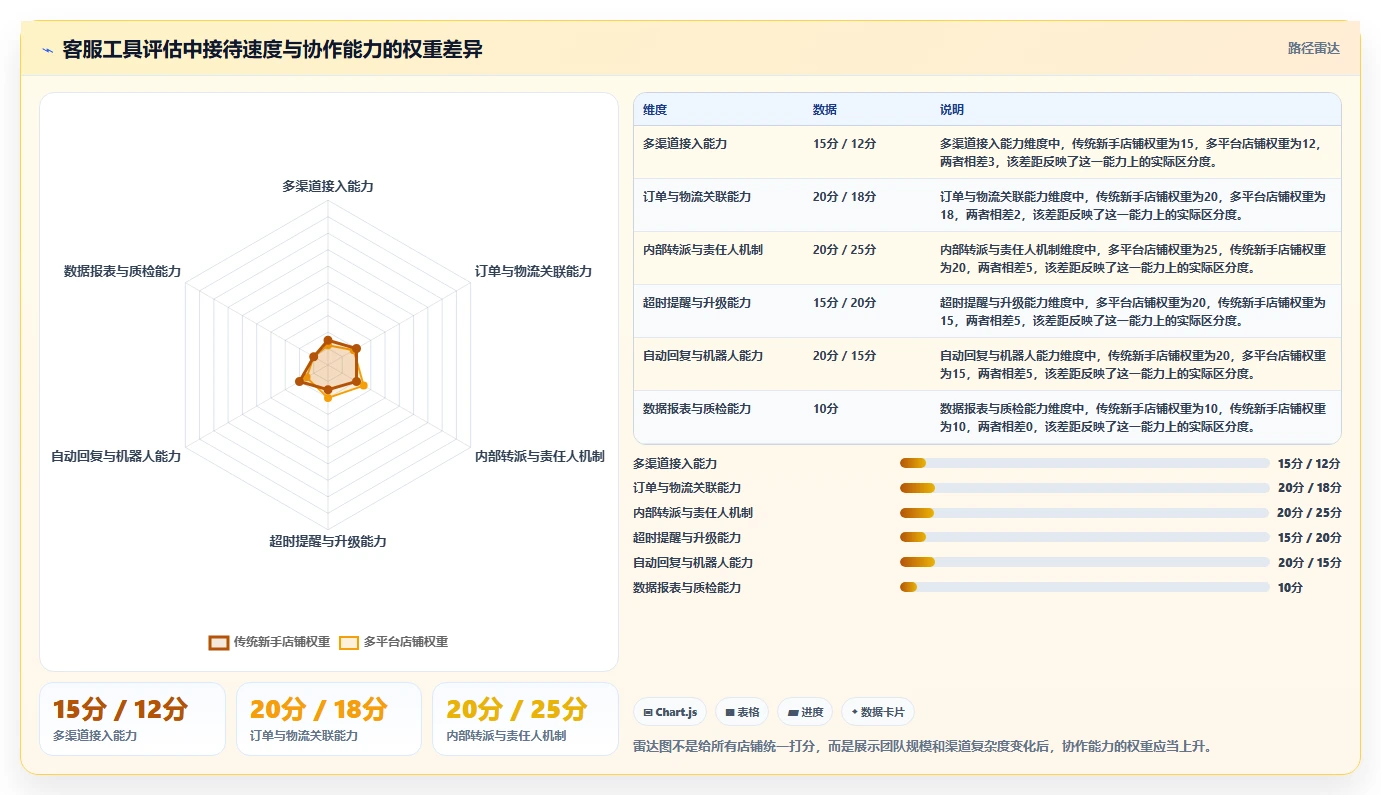This screenshot has height=795, width=1381.
Task: Click the 超时提醒与升级能力 progress bar
Action: 1084,538
